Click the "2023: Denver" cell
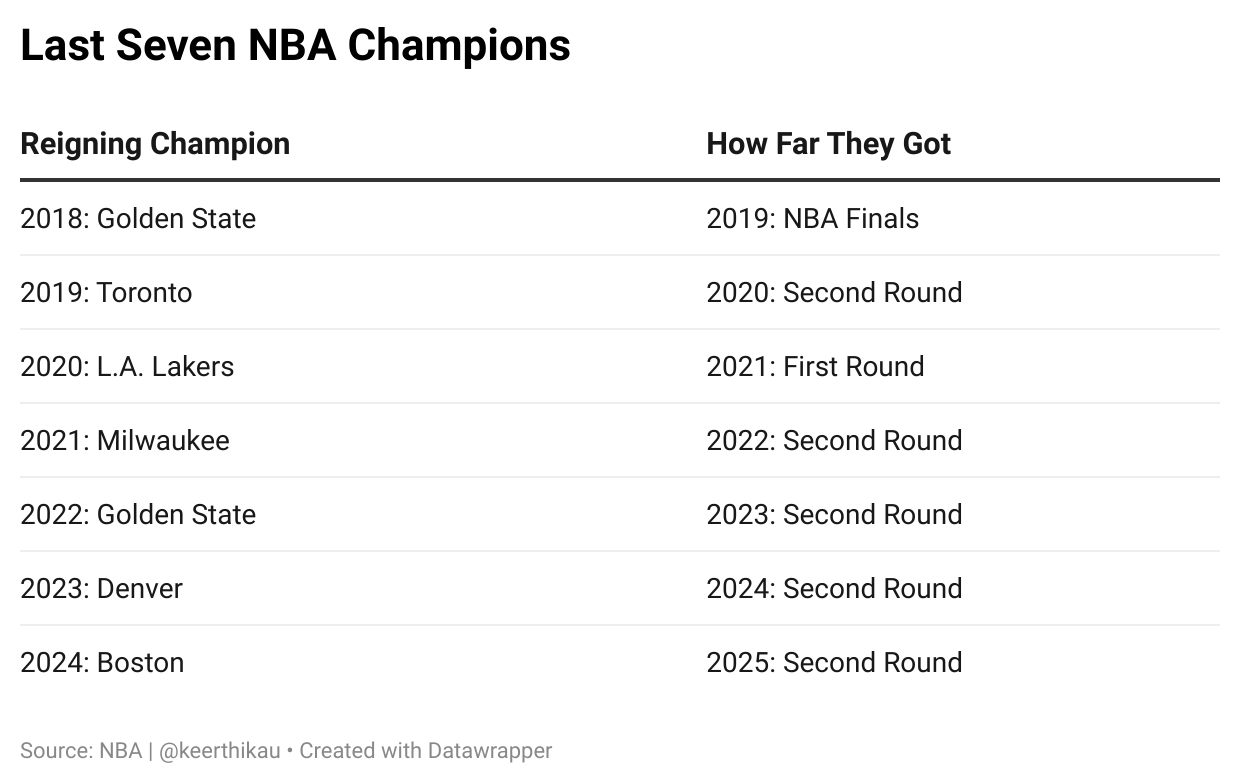This screenshot has height=784, width=1240. coord(101,589)
